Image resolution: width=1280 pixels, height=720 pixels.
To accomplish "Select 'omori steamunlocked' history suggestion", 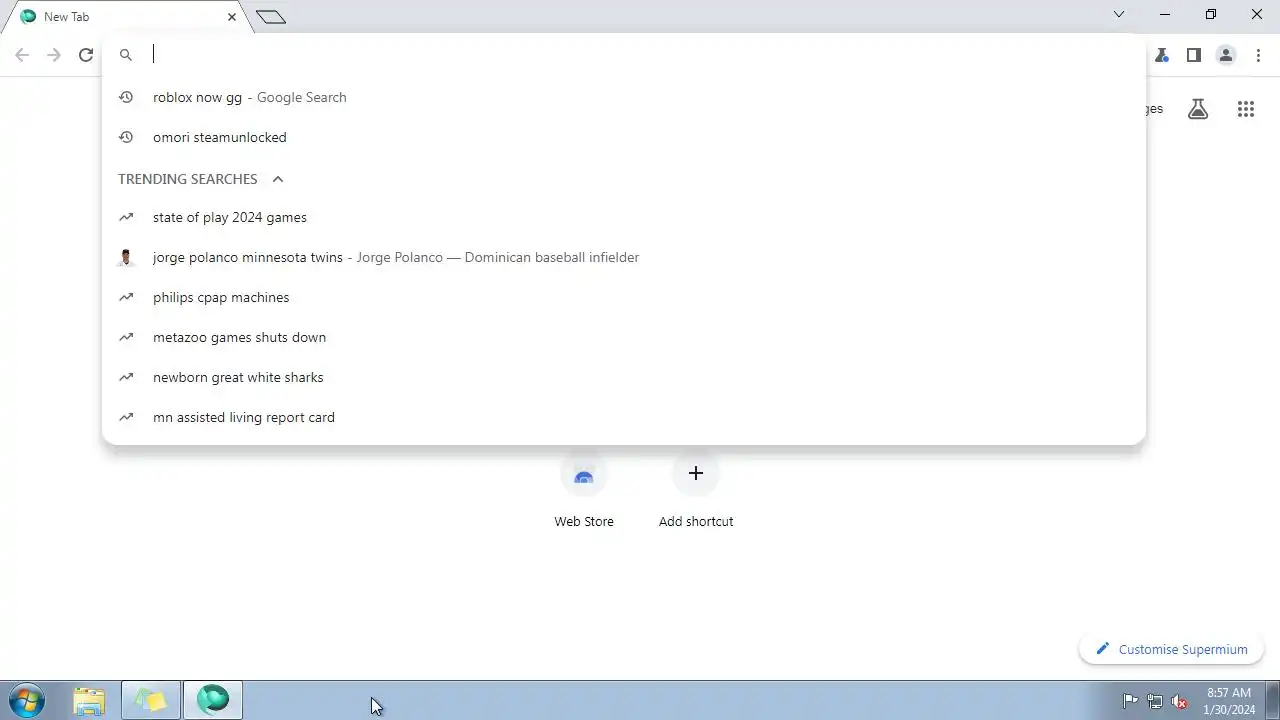I will point(624,137).
